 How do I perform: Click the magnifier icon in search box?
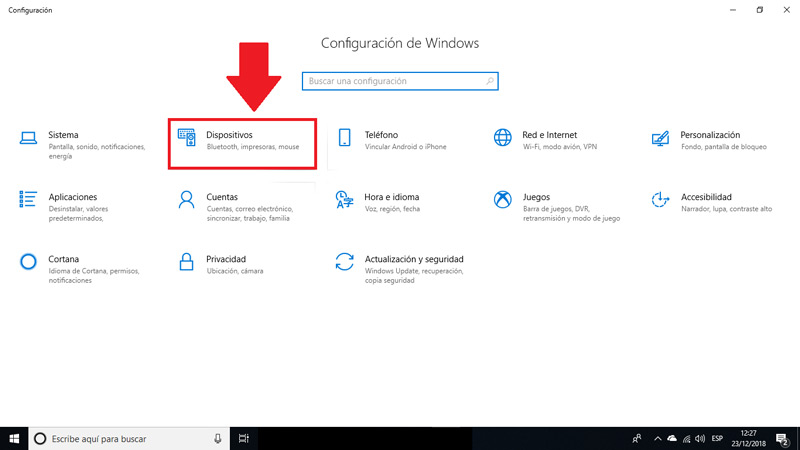(x=489, y=81)
